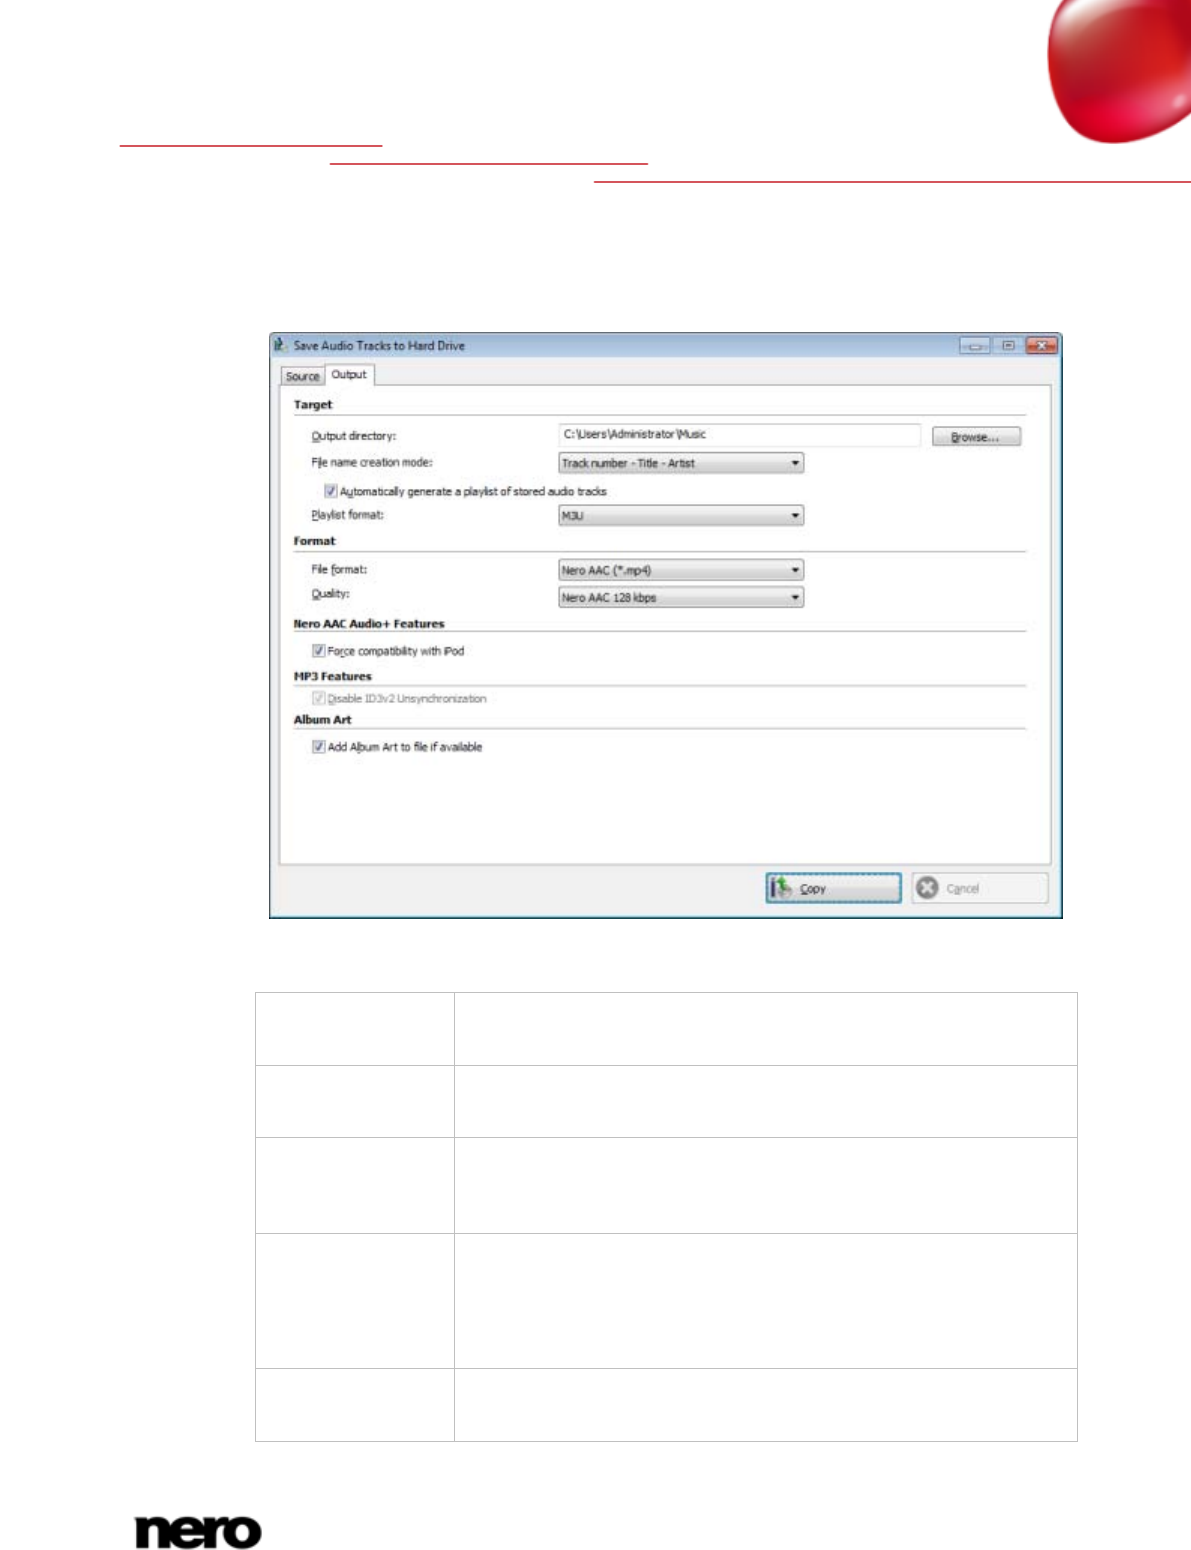
Task: Click the Playlist format label
Action: coord(347,515)
